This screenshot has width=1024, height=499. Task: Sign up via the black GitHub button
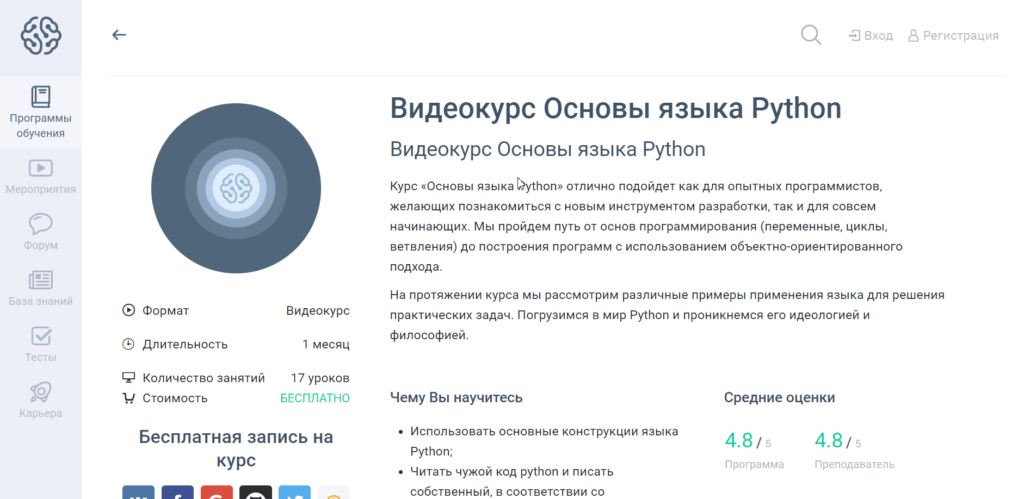pos(255,494)
